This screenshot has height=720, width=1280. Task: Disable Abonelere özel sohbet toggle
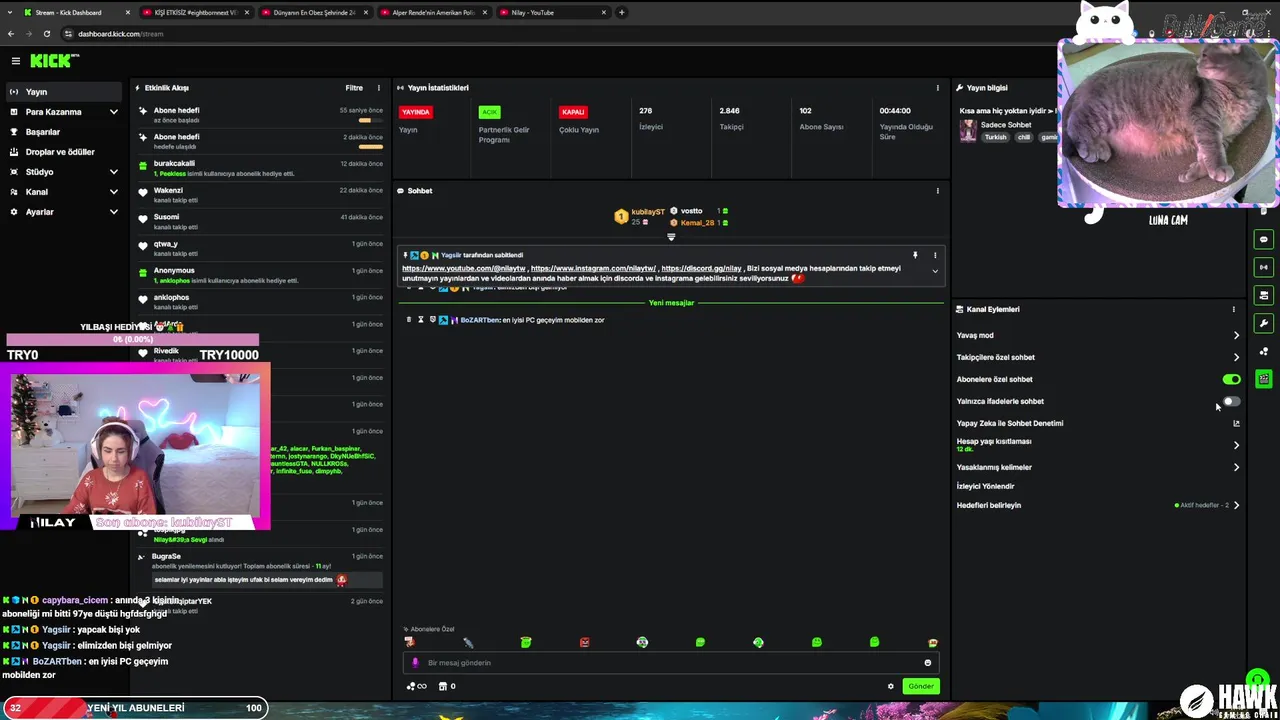(1231, 379)
